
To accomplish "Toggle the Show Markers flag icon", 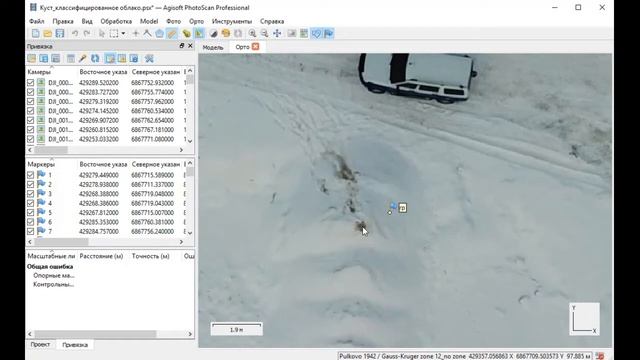I will [x=329, y=33].
